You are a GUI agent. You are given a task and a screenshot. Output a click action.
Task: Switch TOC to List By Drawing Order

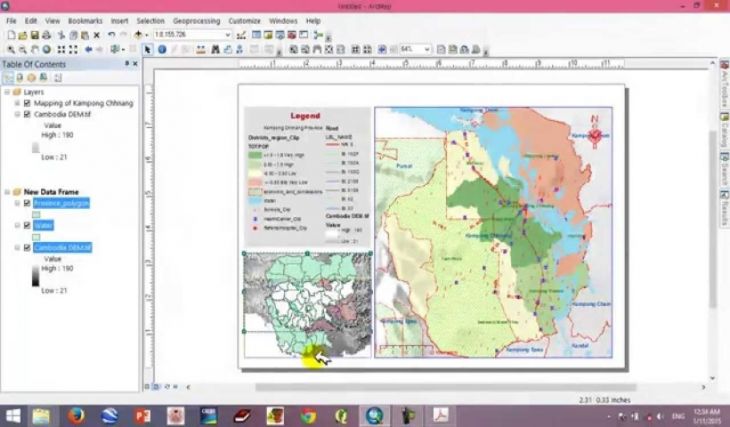[8, 78]
